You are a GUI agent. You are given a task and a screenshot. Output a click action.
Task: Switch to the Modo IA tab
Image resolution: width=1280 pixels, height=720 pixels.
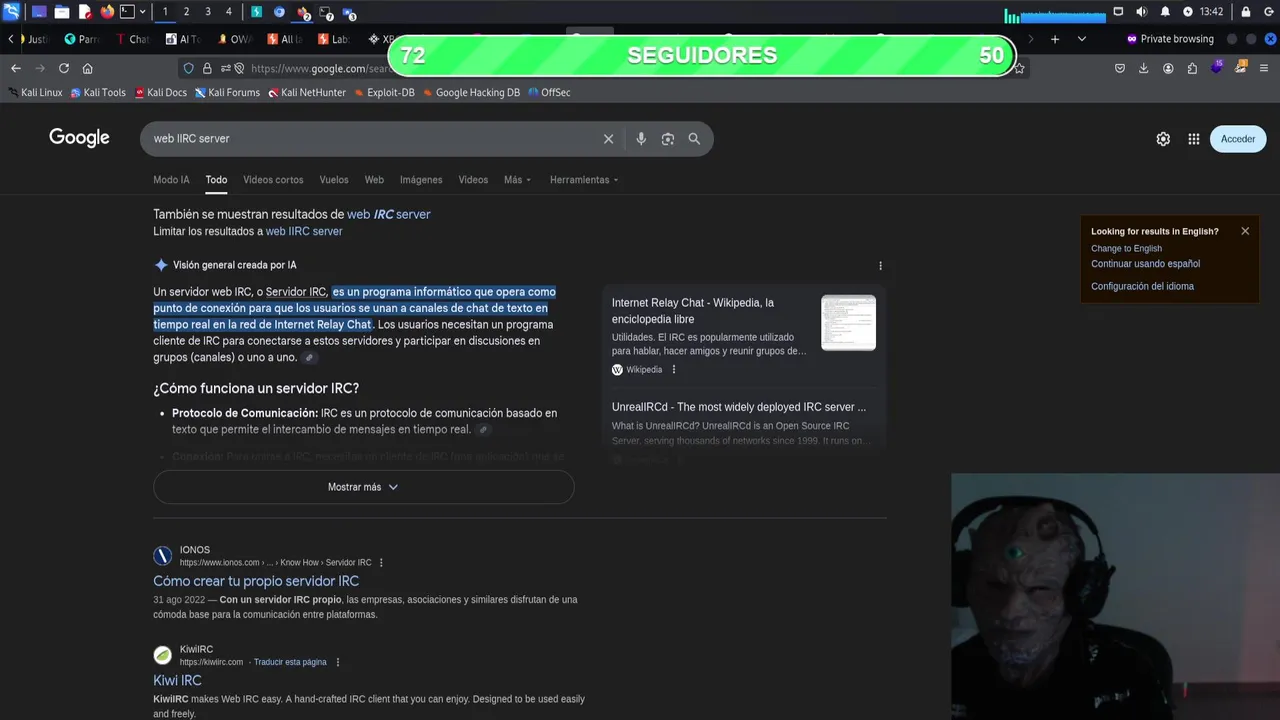pos(171,180)
